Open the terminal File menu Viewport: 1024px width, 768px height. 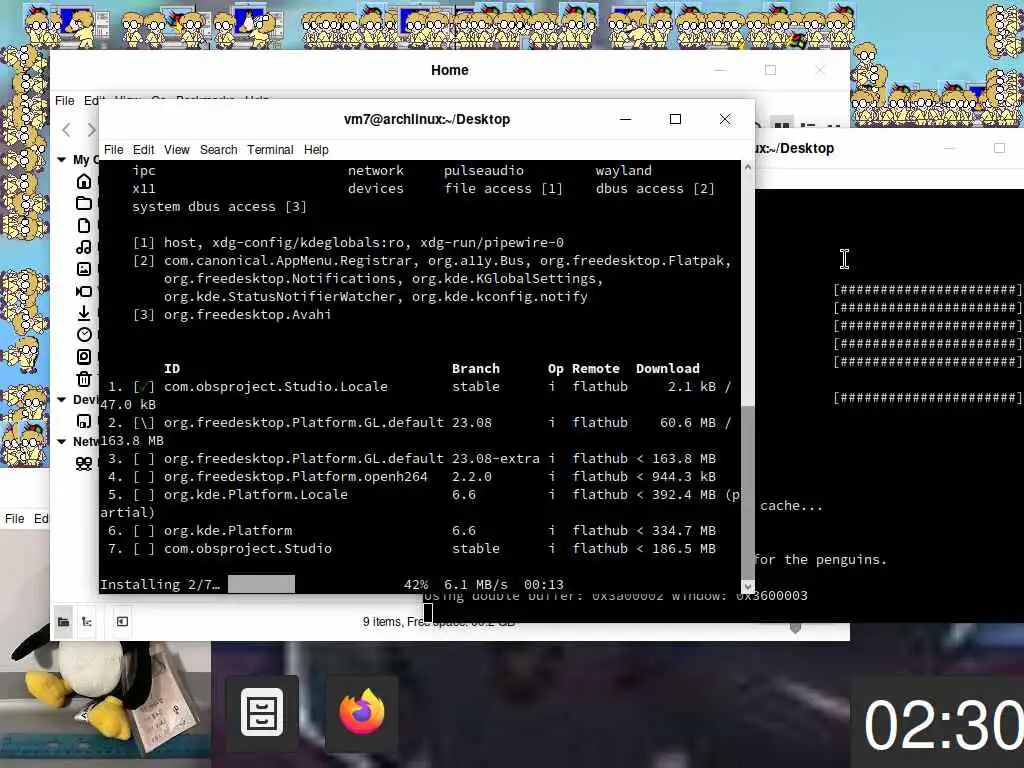(114, 150)
